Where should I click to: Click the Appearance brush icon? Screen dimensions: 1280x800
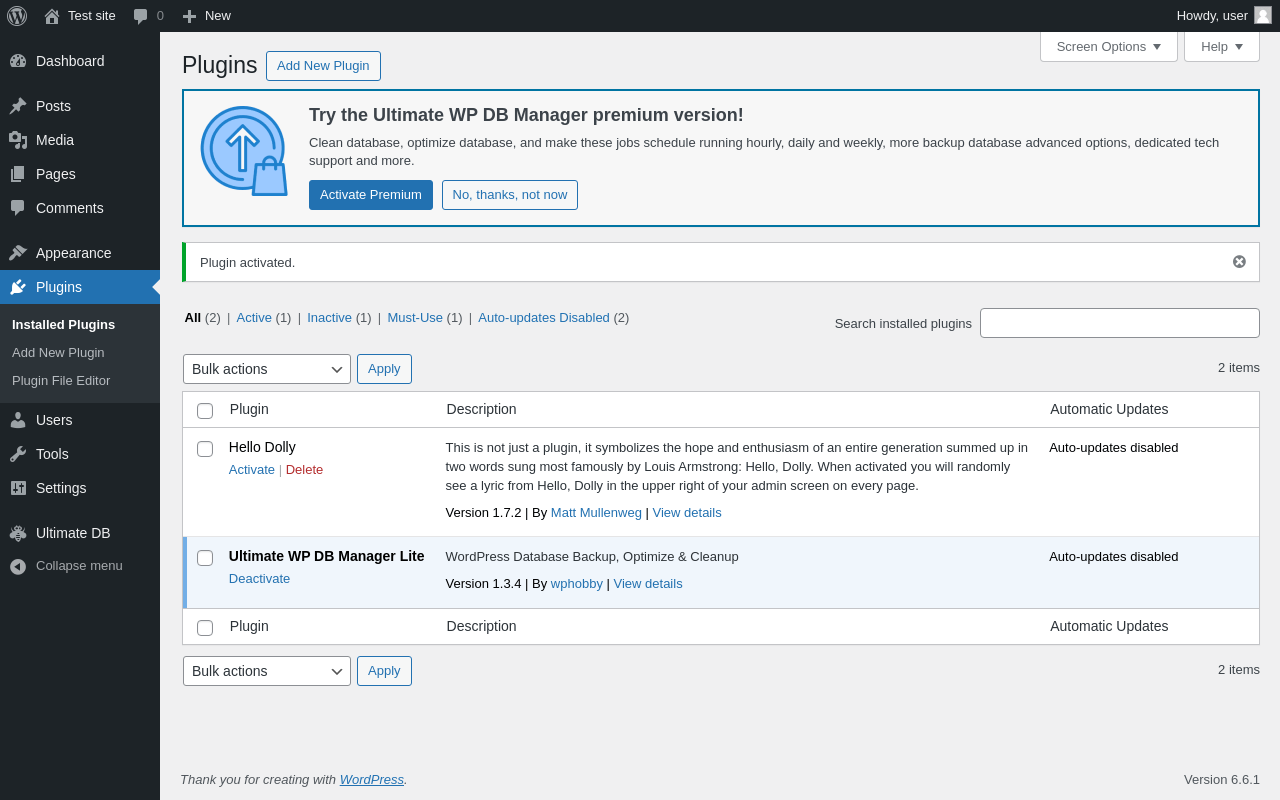[18, 253]
